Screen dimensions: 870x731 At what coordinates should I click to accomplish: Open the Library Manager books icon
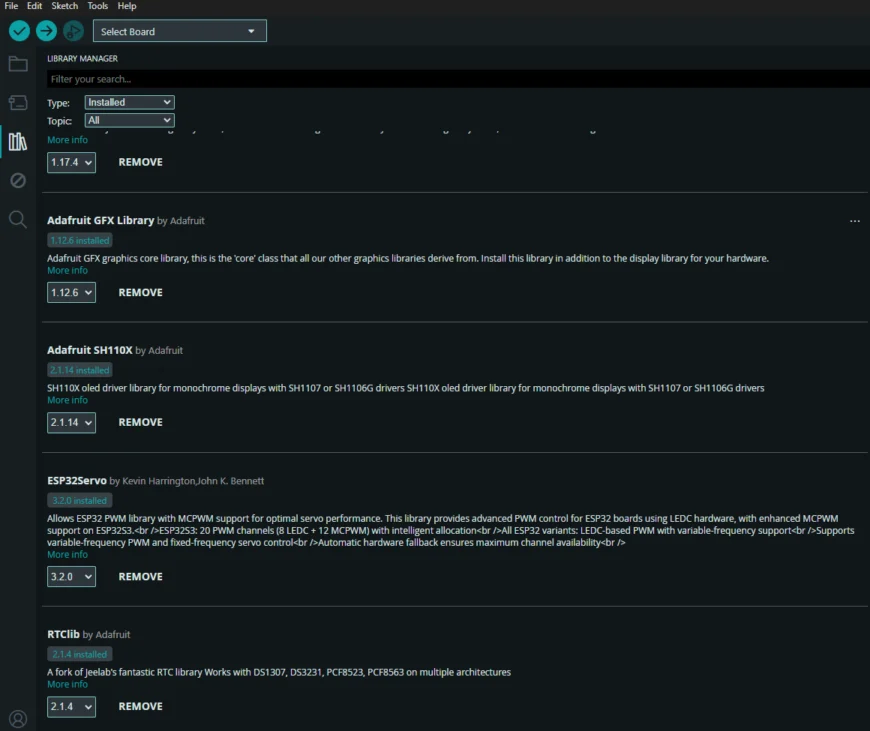pos(18,142)
